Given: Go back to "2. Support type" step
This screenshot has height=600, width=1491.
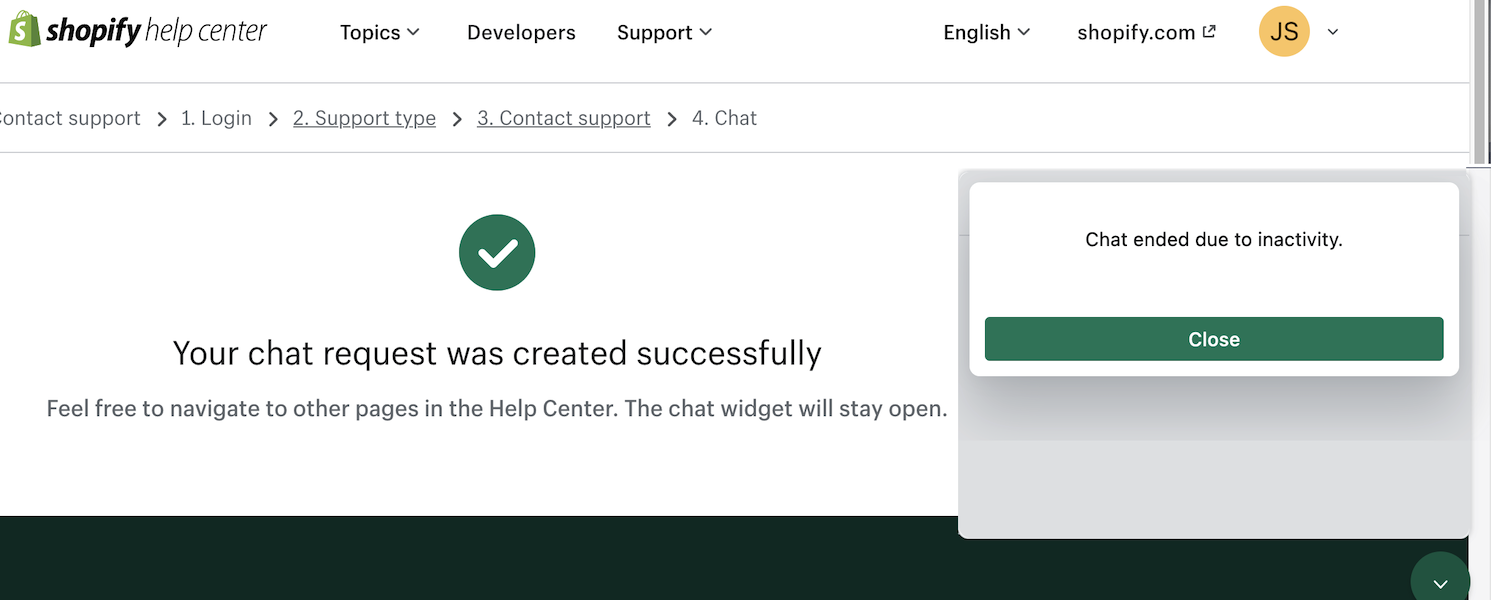Looking at the screenshot, I should click(364, 118).
